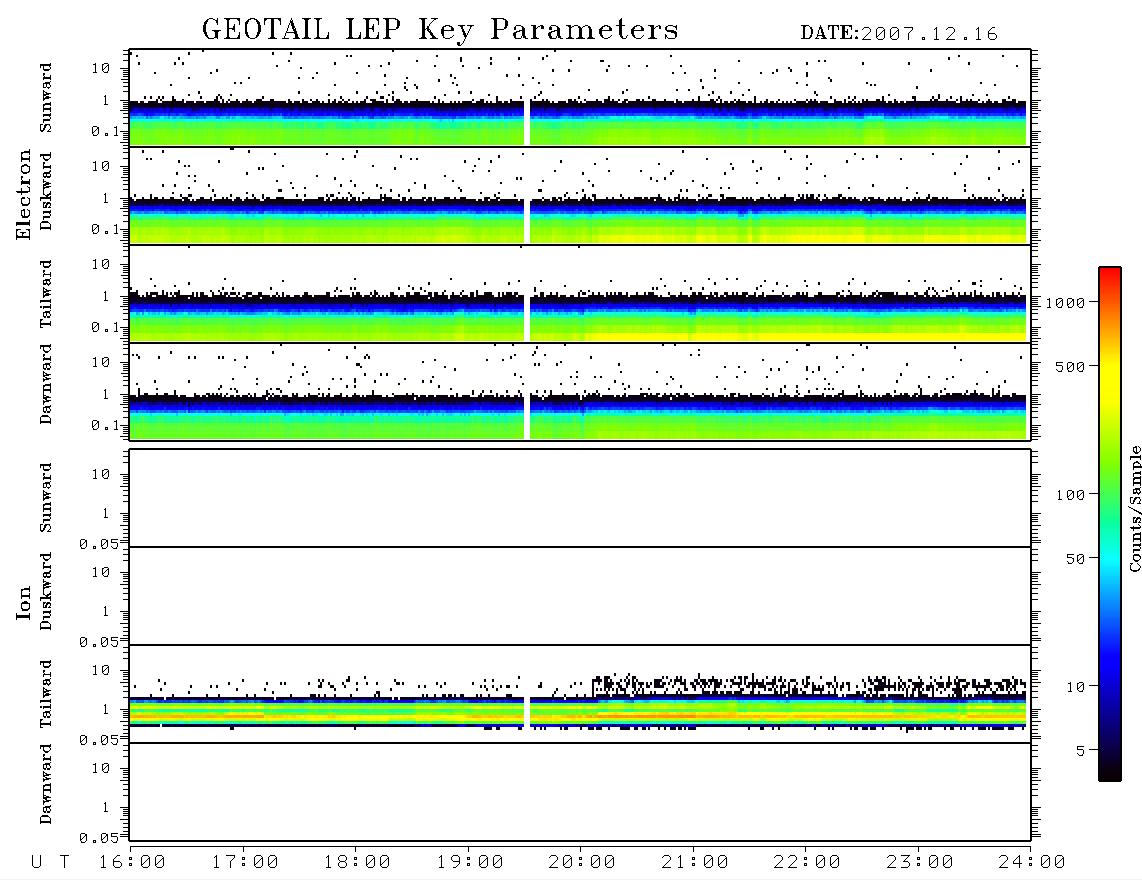This screenshot has width=1142, height=880.
Task: Click the empty Ion Dawnward panel
Action: point(580,792)
